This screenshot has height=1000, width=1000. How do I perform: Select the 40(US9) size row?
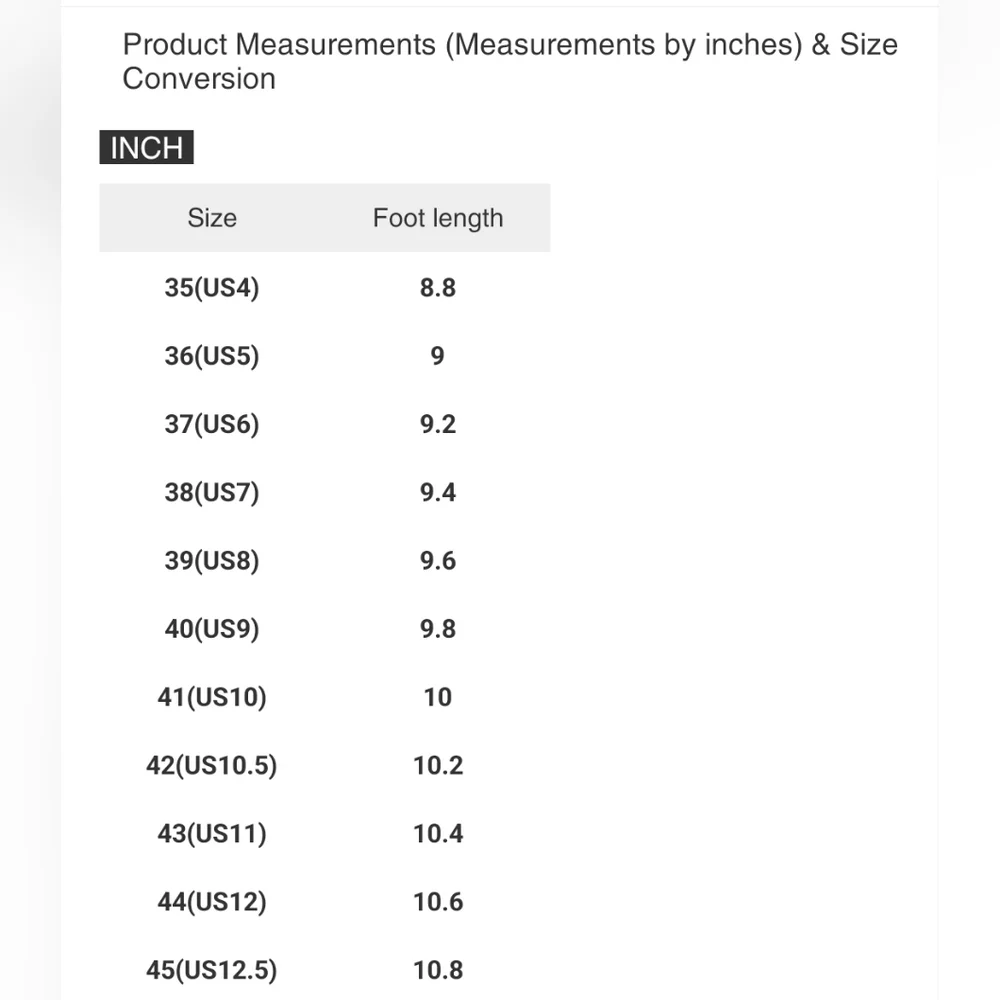click(x=325, y=629)
